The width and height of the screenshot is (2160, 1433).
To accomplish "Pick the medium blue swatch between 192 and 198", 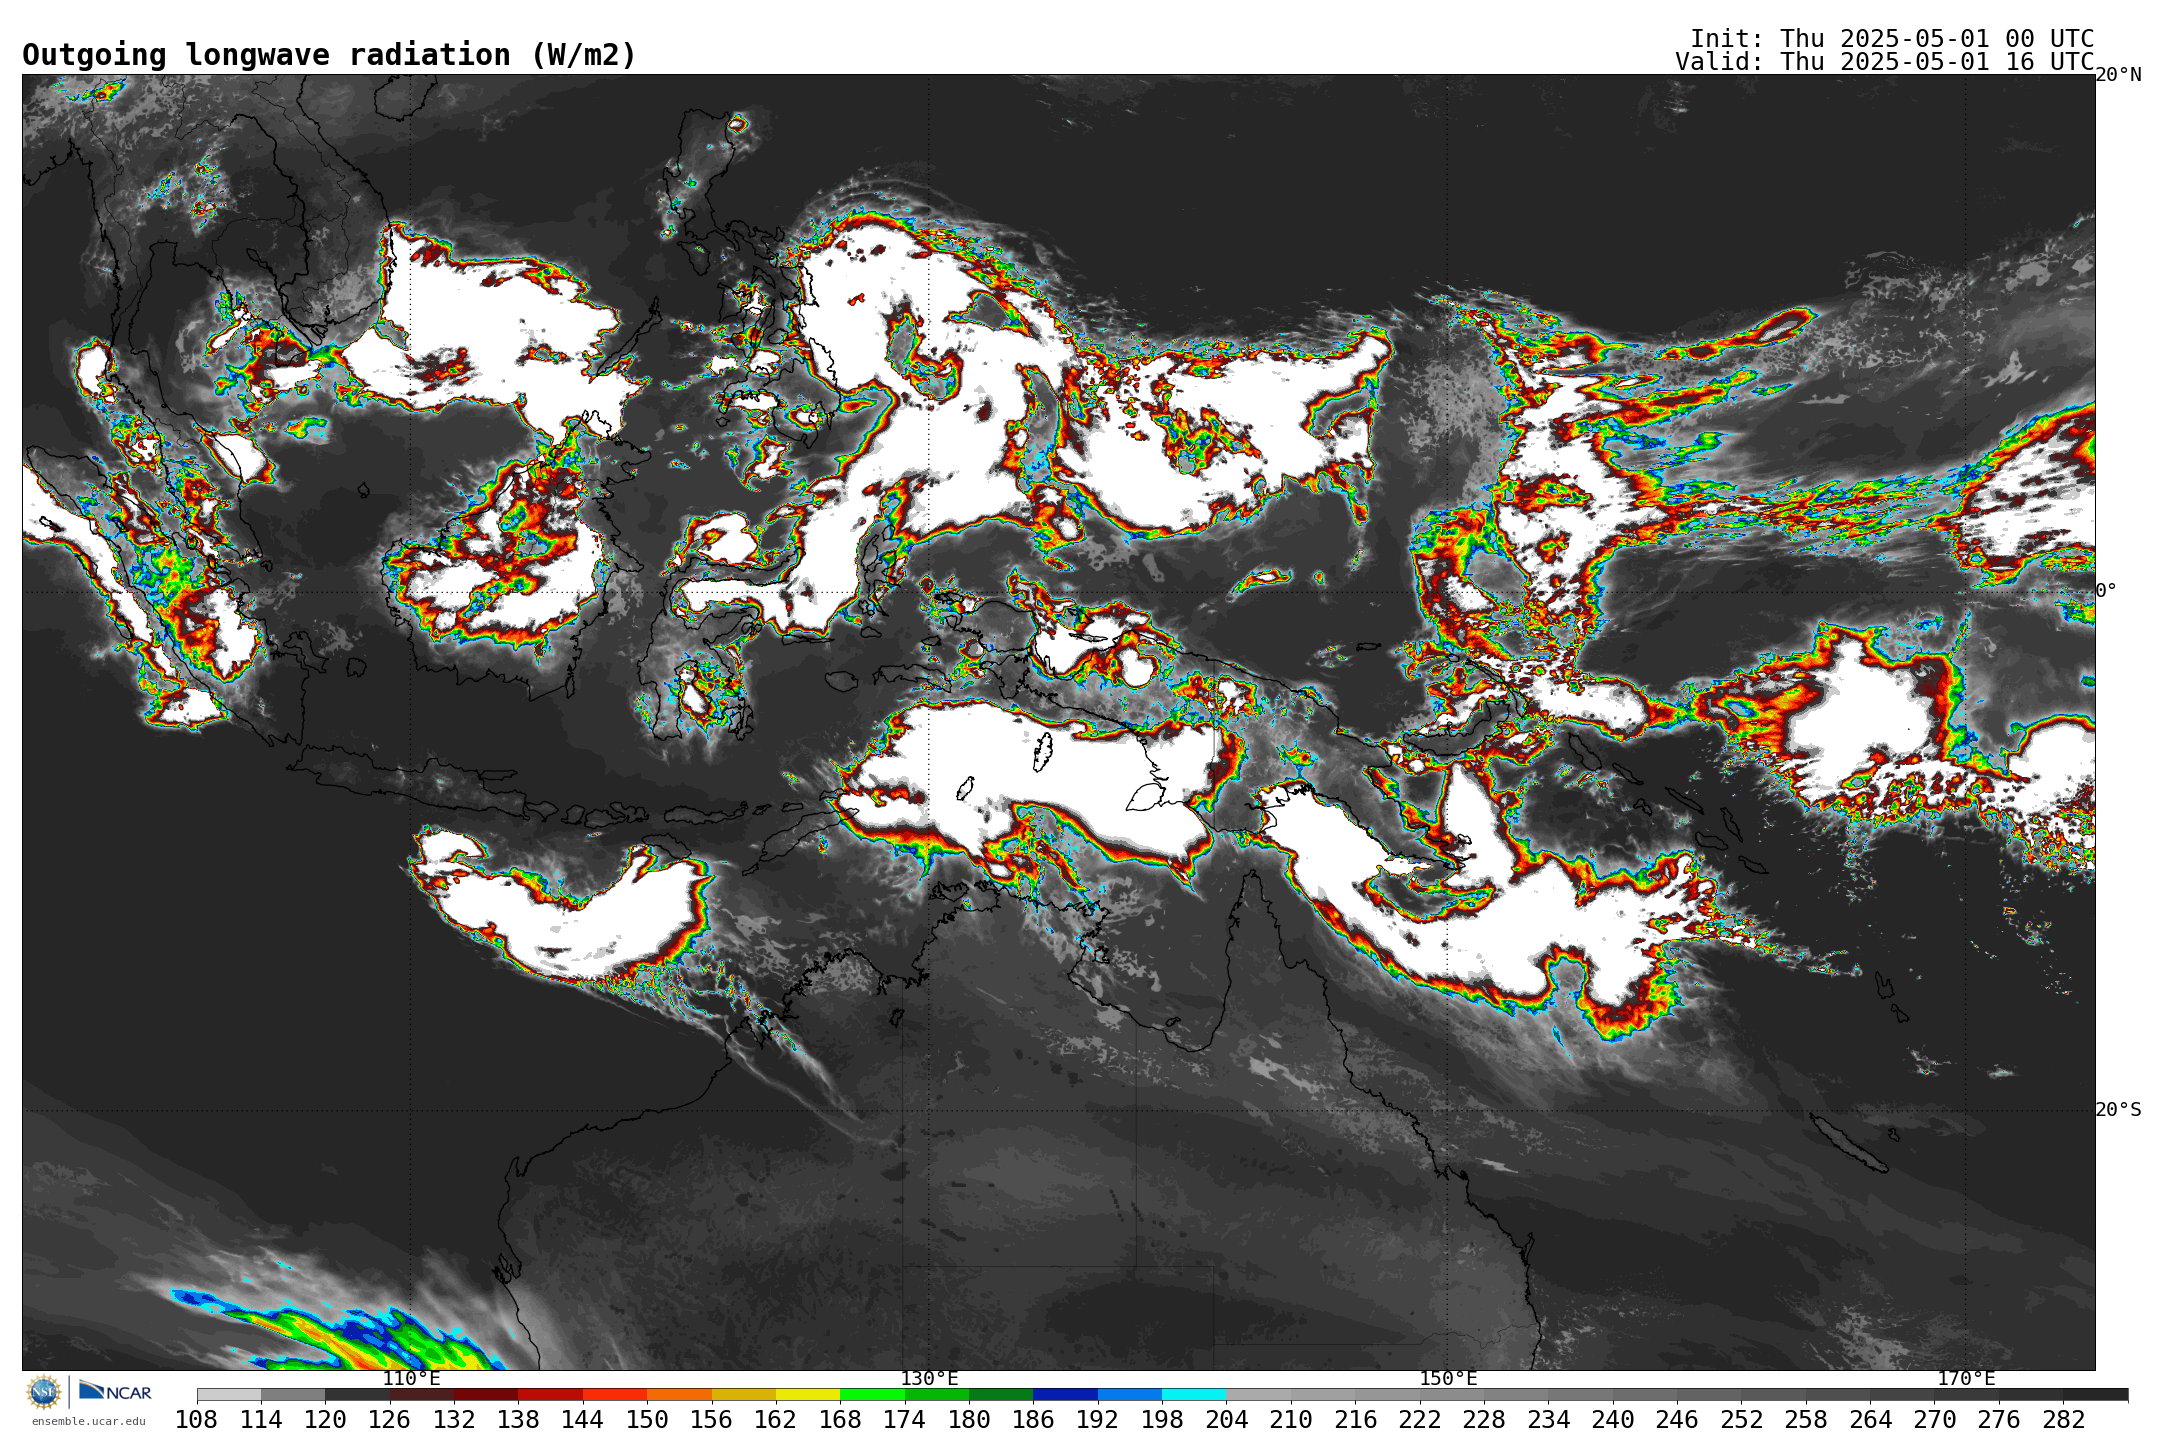I will click(1130, 1394).
